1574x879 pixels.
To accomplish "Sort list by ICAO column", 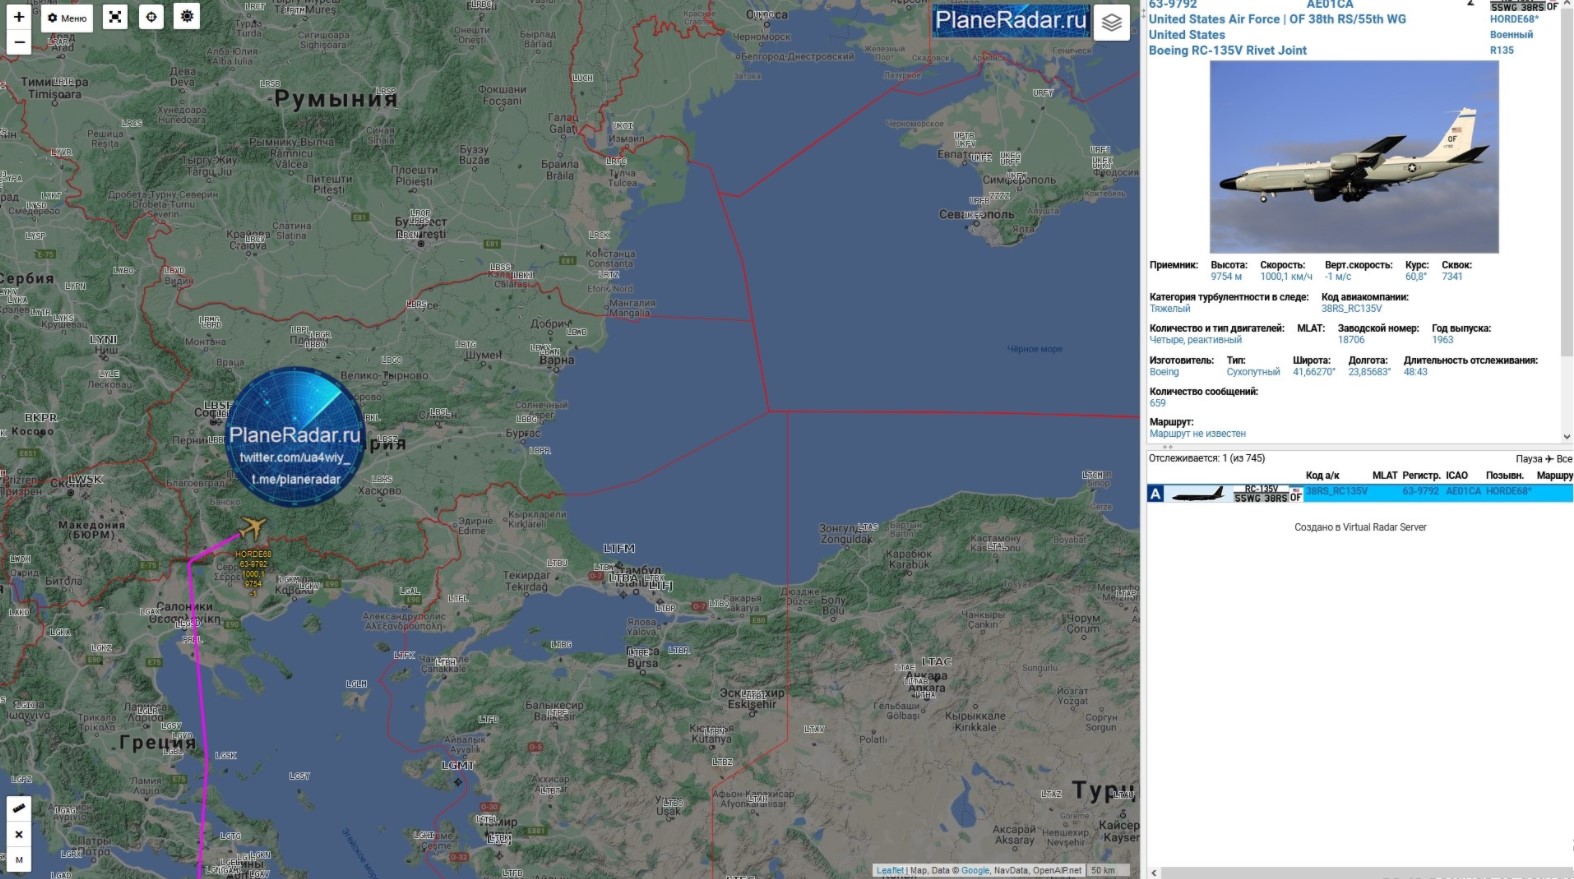I will (x=1457, y=476).
